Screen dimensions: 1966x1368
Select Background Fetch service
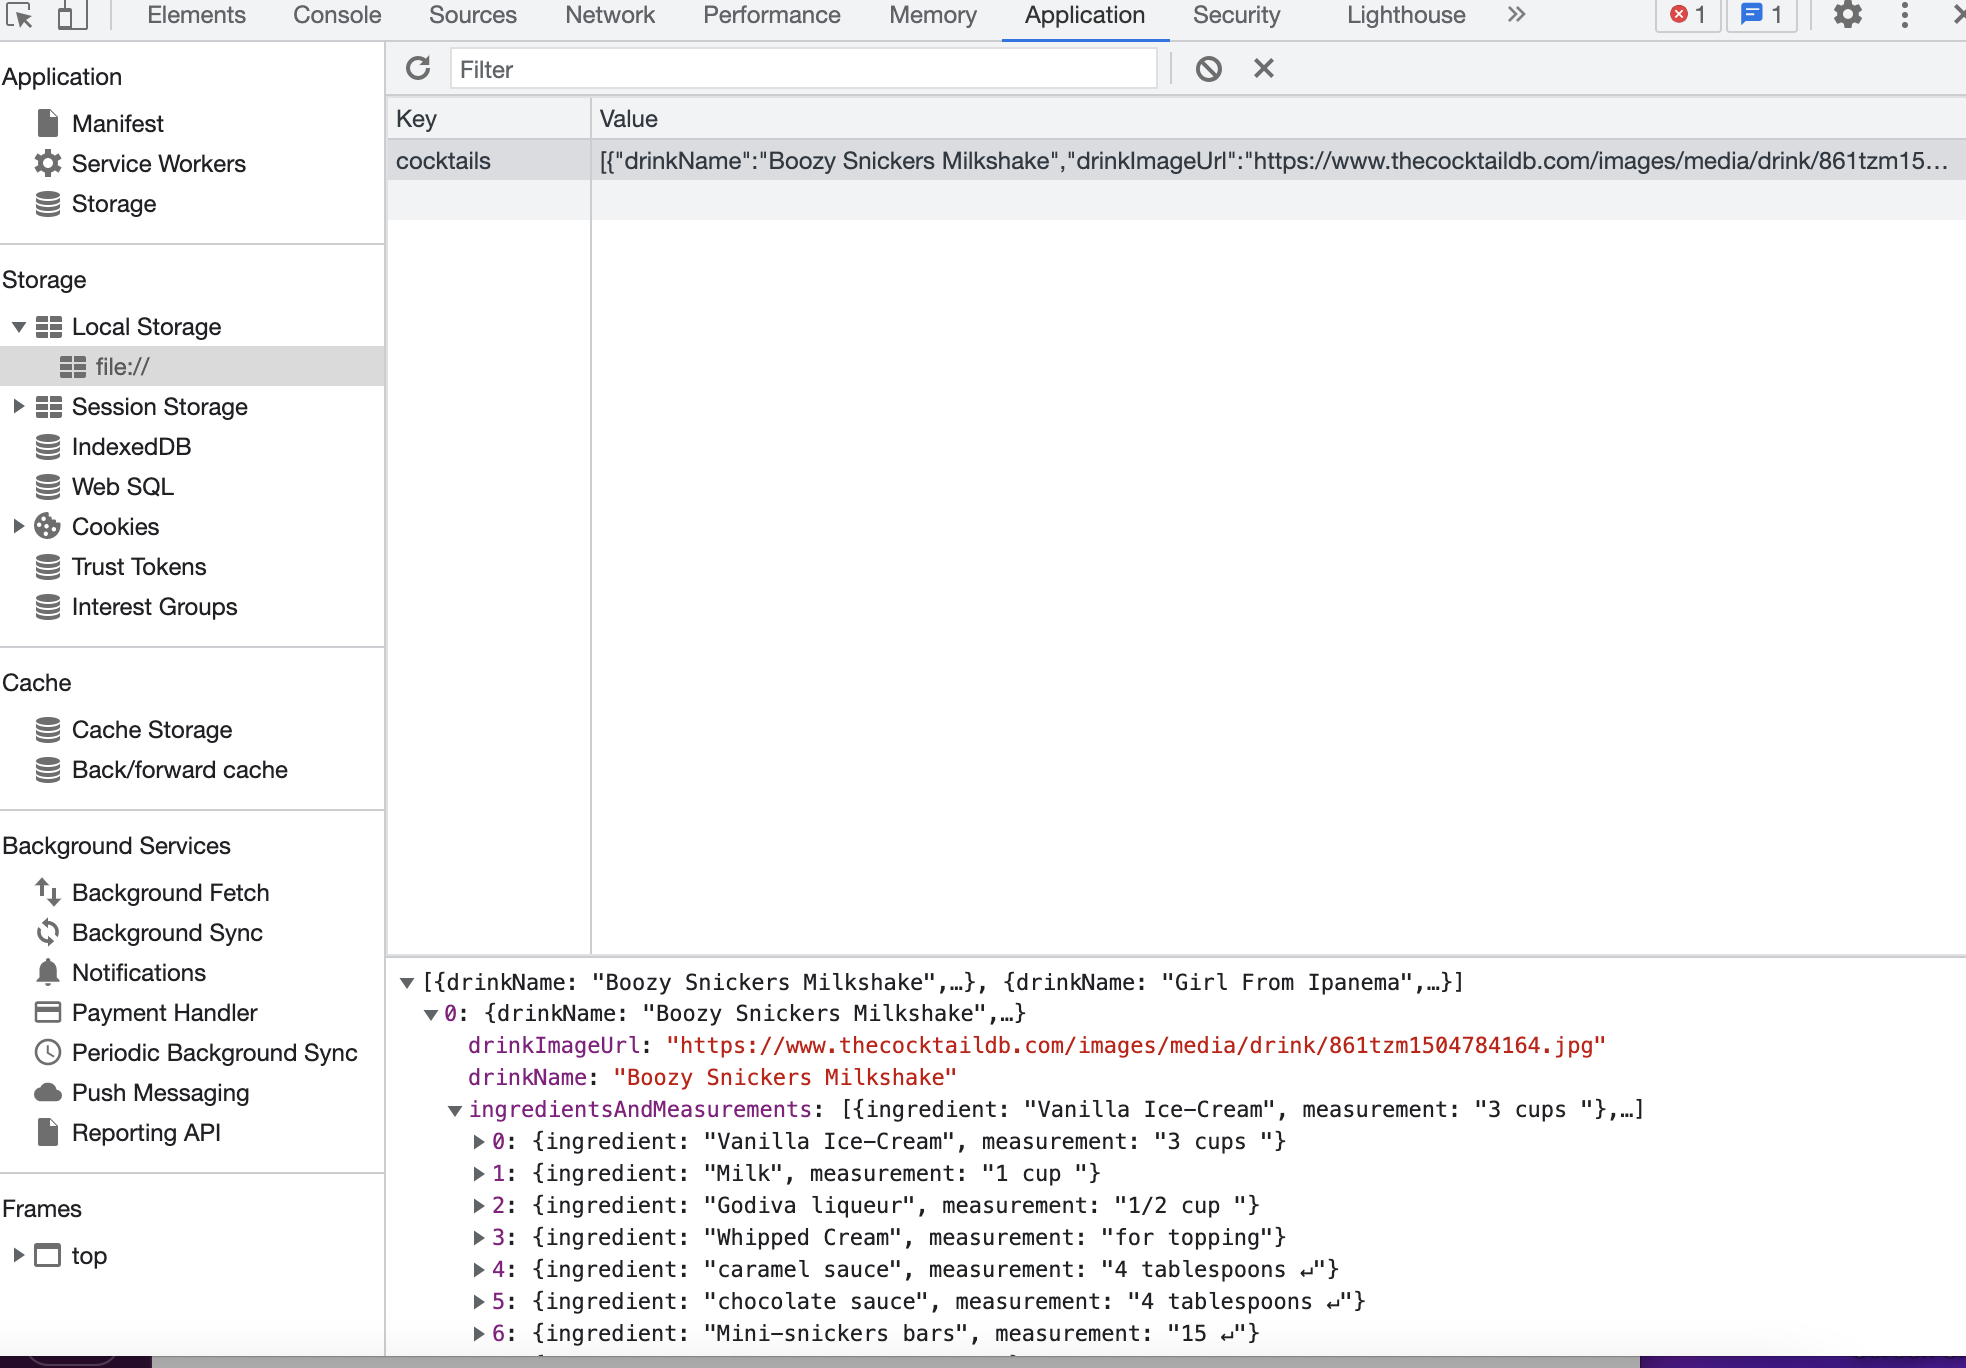tap(171, 892)
